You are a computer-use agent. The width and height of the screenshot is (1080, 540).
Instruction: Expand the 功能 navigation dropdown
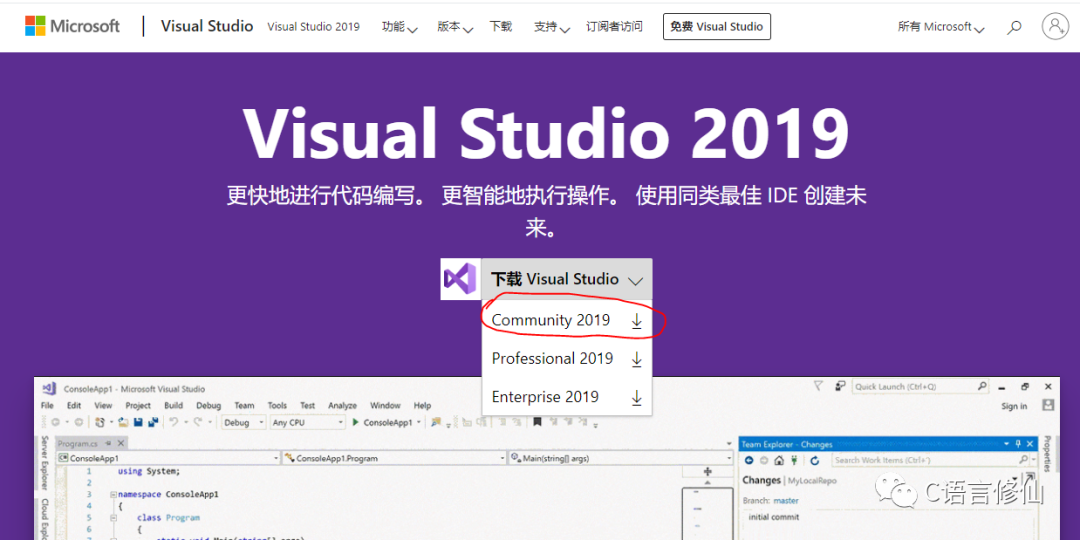click(400, 28)
